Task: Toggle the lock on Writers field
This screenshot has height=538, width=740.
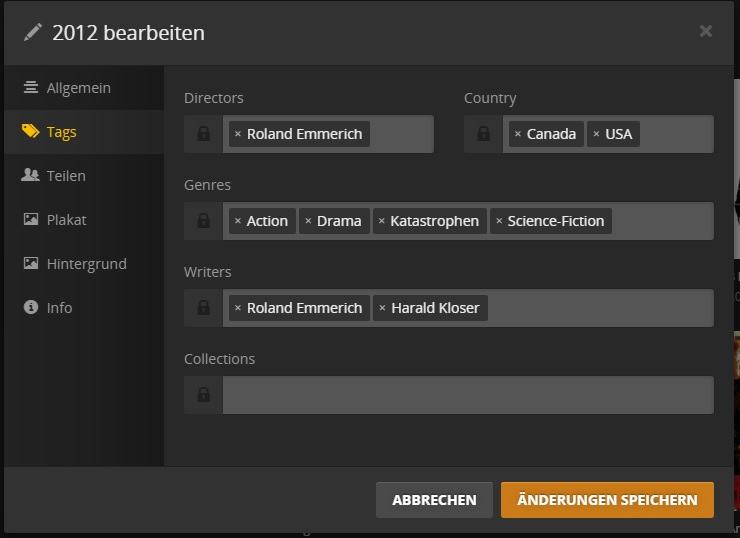Action: (x=203, y=308)
